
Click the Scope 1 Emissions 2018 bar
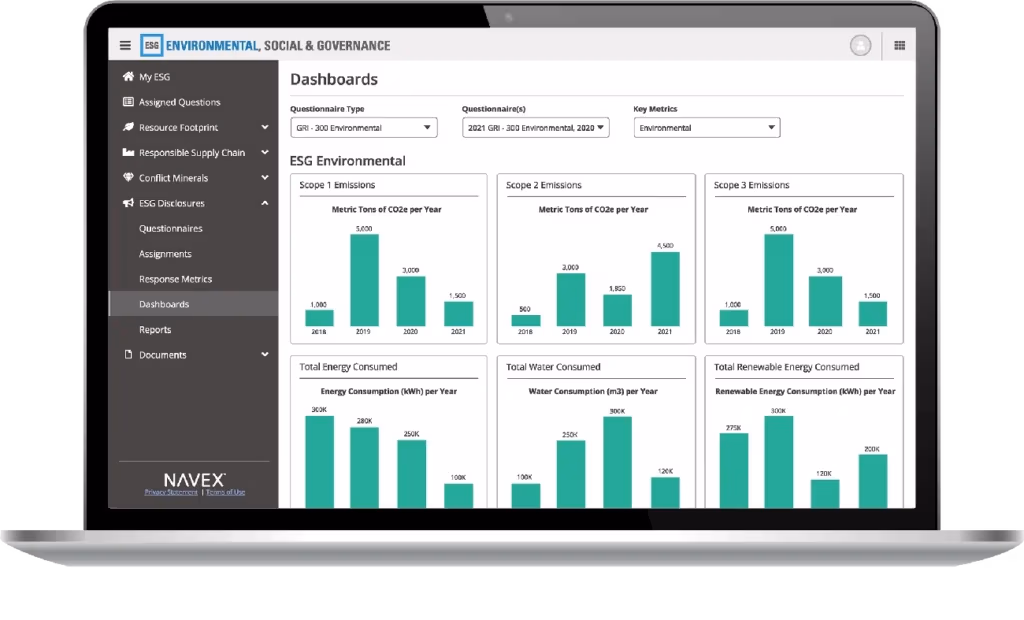tap(319, 318)
